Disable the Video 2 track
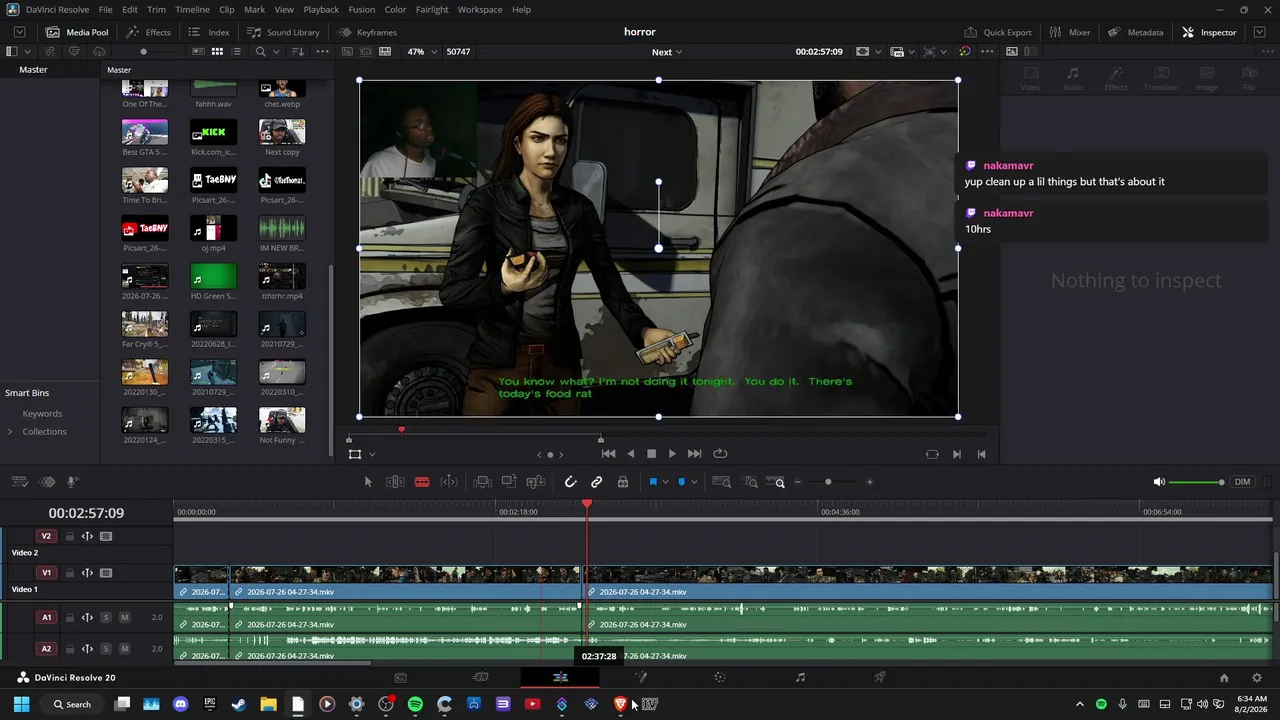The image size is (1280, 720). [x=106, y=536]
